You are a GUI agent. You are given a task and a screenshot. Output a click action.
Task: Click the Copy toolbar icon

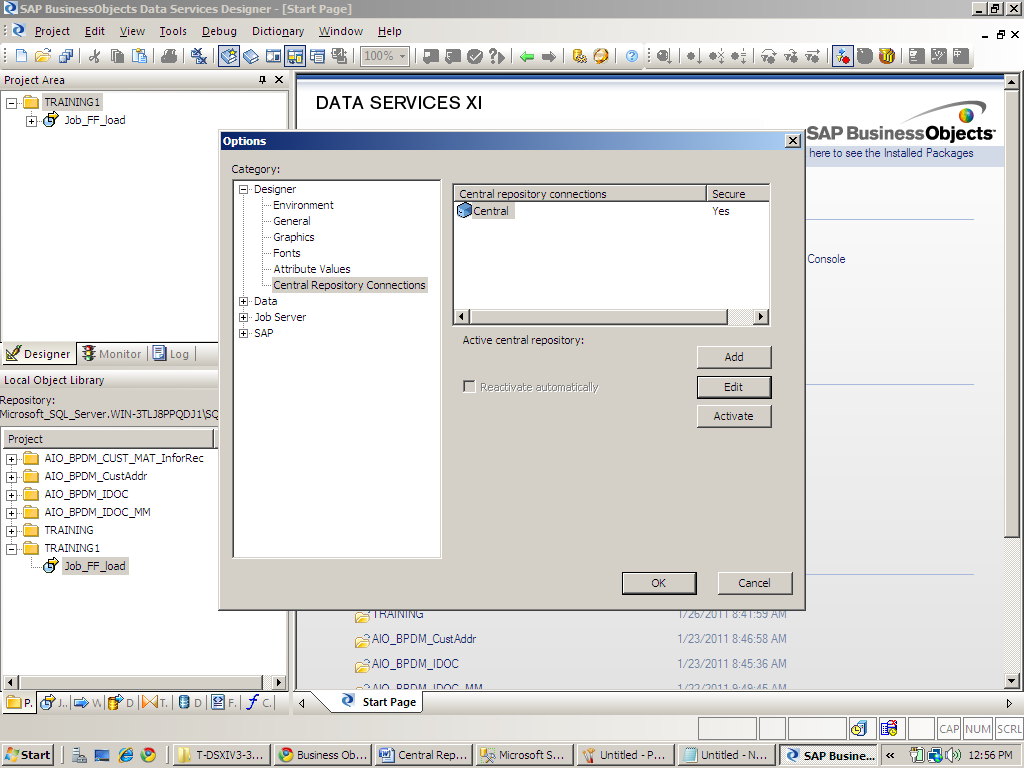coord(117,56)
